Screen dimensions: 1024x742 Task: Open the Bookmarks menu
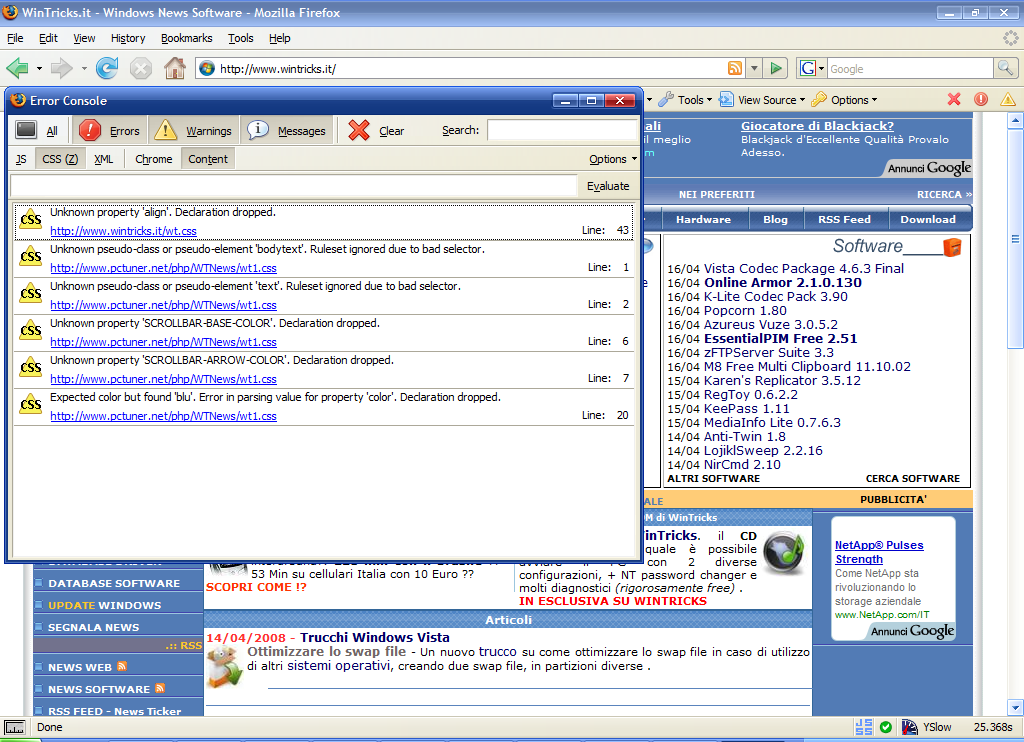(x=187, y=38)
